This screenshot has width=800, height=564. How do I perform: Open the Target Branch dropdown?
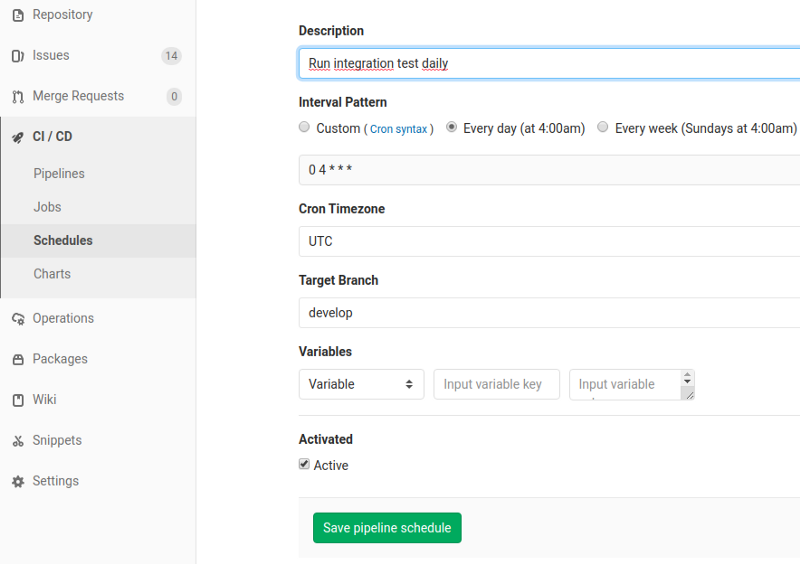click(x=550, y=313)
